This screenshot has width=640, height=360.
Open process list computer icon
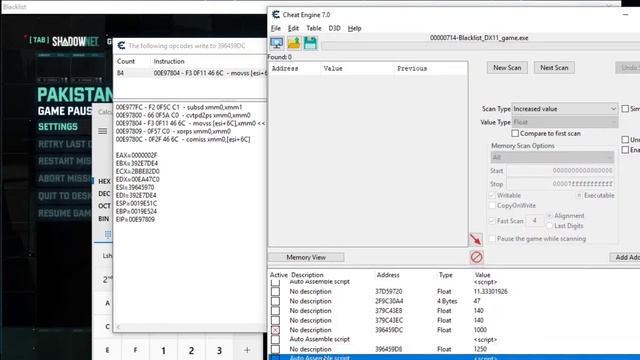tap(277, 43)
